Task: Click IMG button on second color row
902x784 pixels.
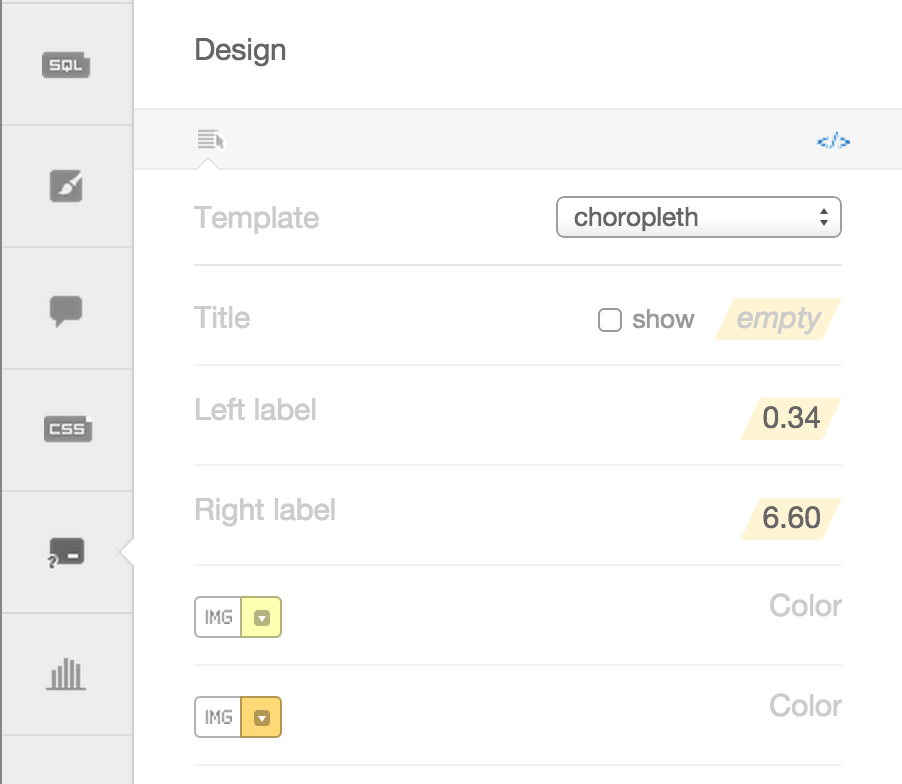Action: click(218, 717)
